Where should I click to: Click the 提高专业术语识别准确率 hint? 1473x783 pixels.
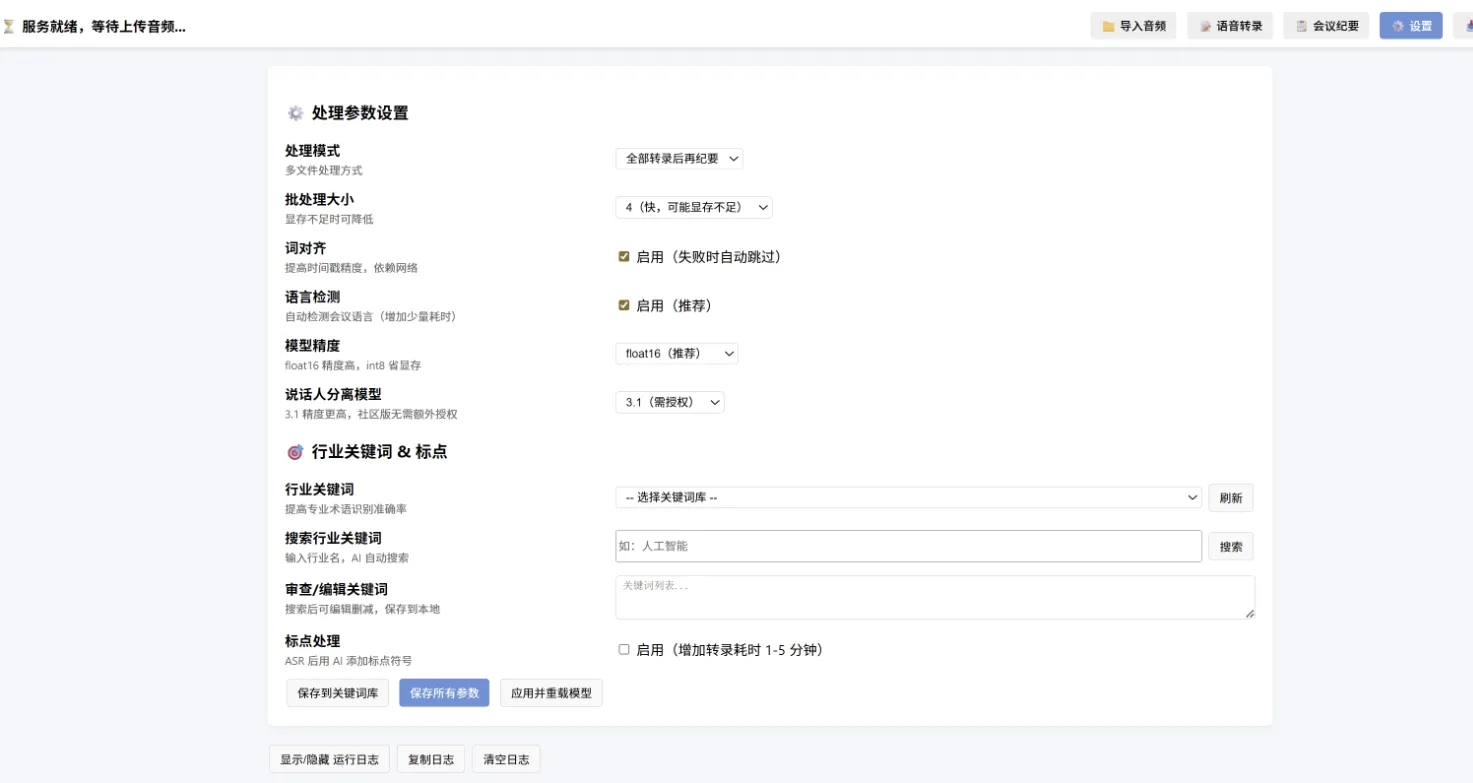(x=346, y=509)
